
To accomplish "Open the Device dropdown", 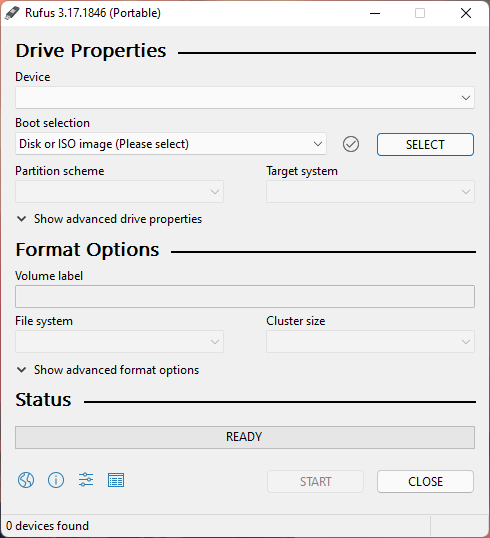I will coord(245,98).
